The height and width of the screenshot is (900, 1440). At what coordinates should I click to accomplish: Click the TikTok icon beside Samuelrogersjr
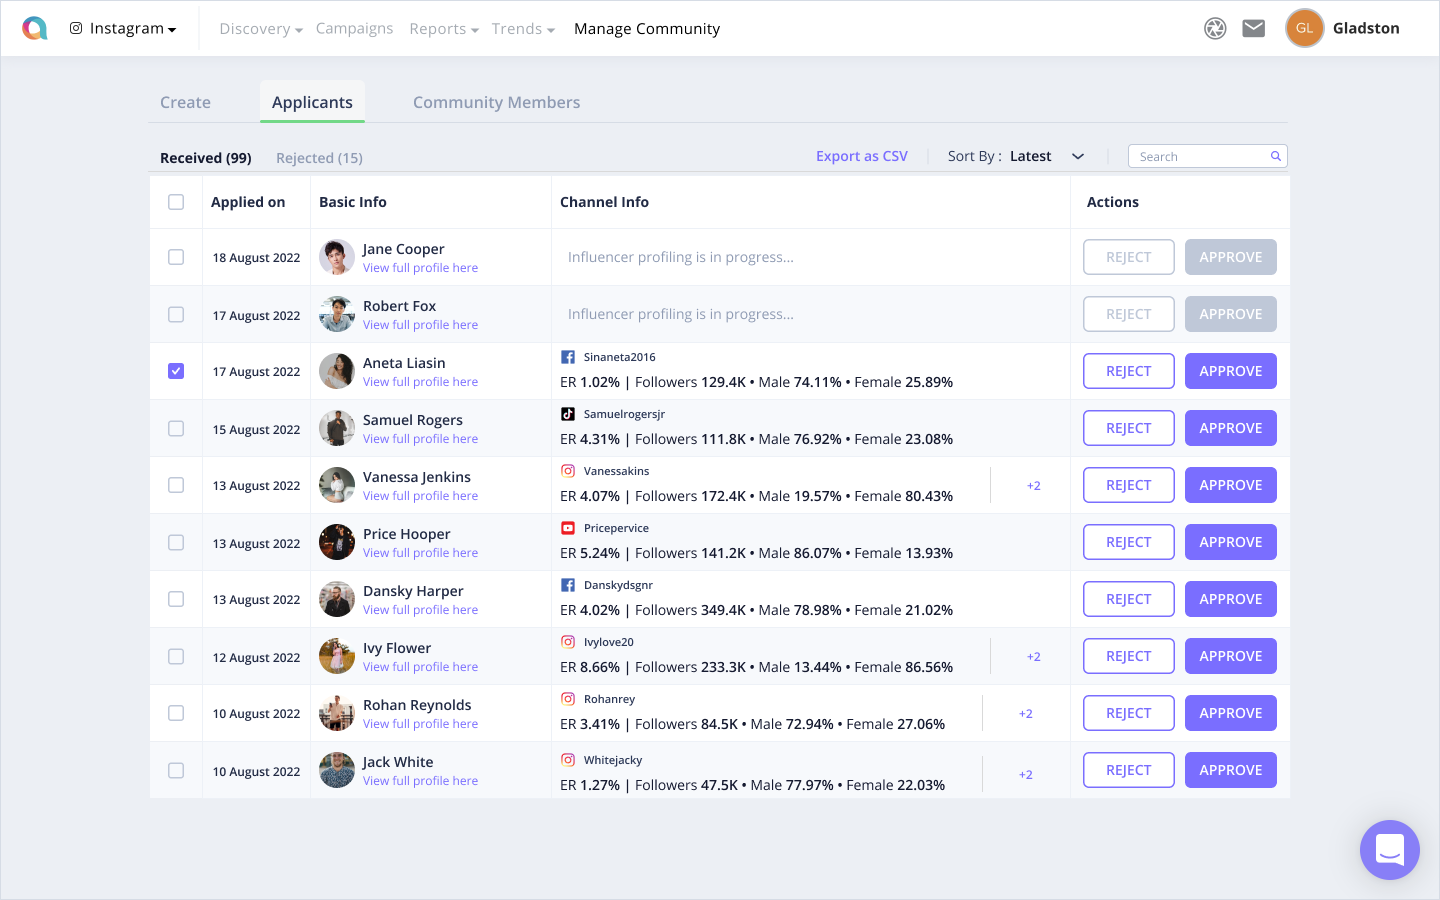(x=568, y=414)
